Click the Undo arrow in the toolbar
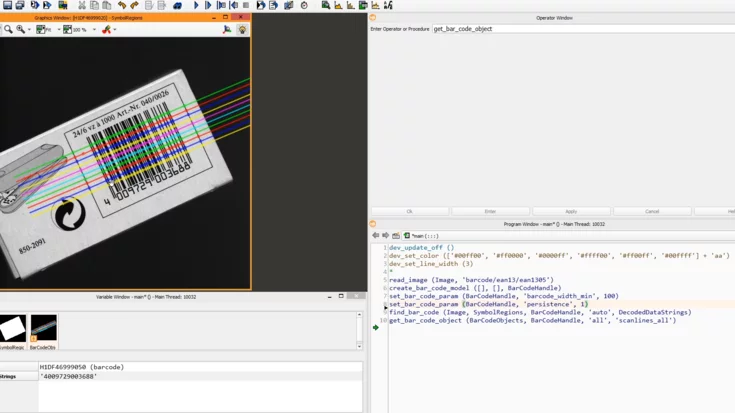Image resolution: width=735 pixels, height=413 pixels. (122, 6)
